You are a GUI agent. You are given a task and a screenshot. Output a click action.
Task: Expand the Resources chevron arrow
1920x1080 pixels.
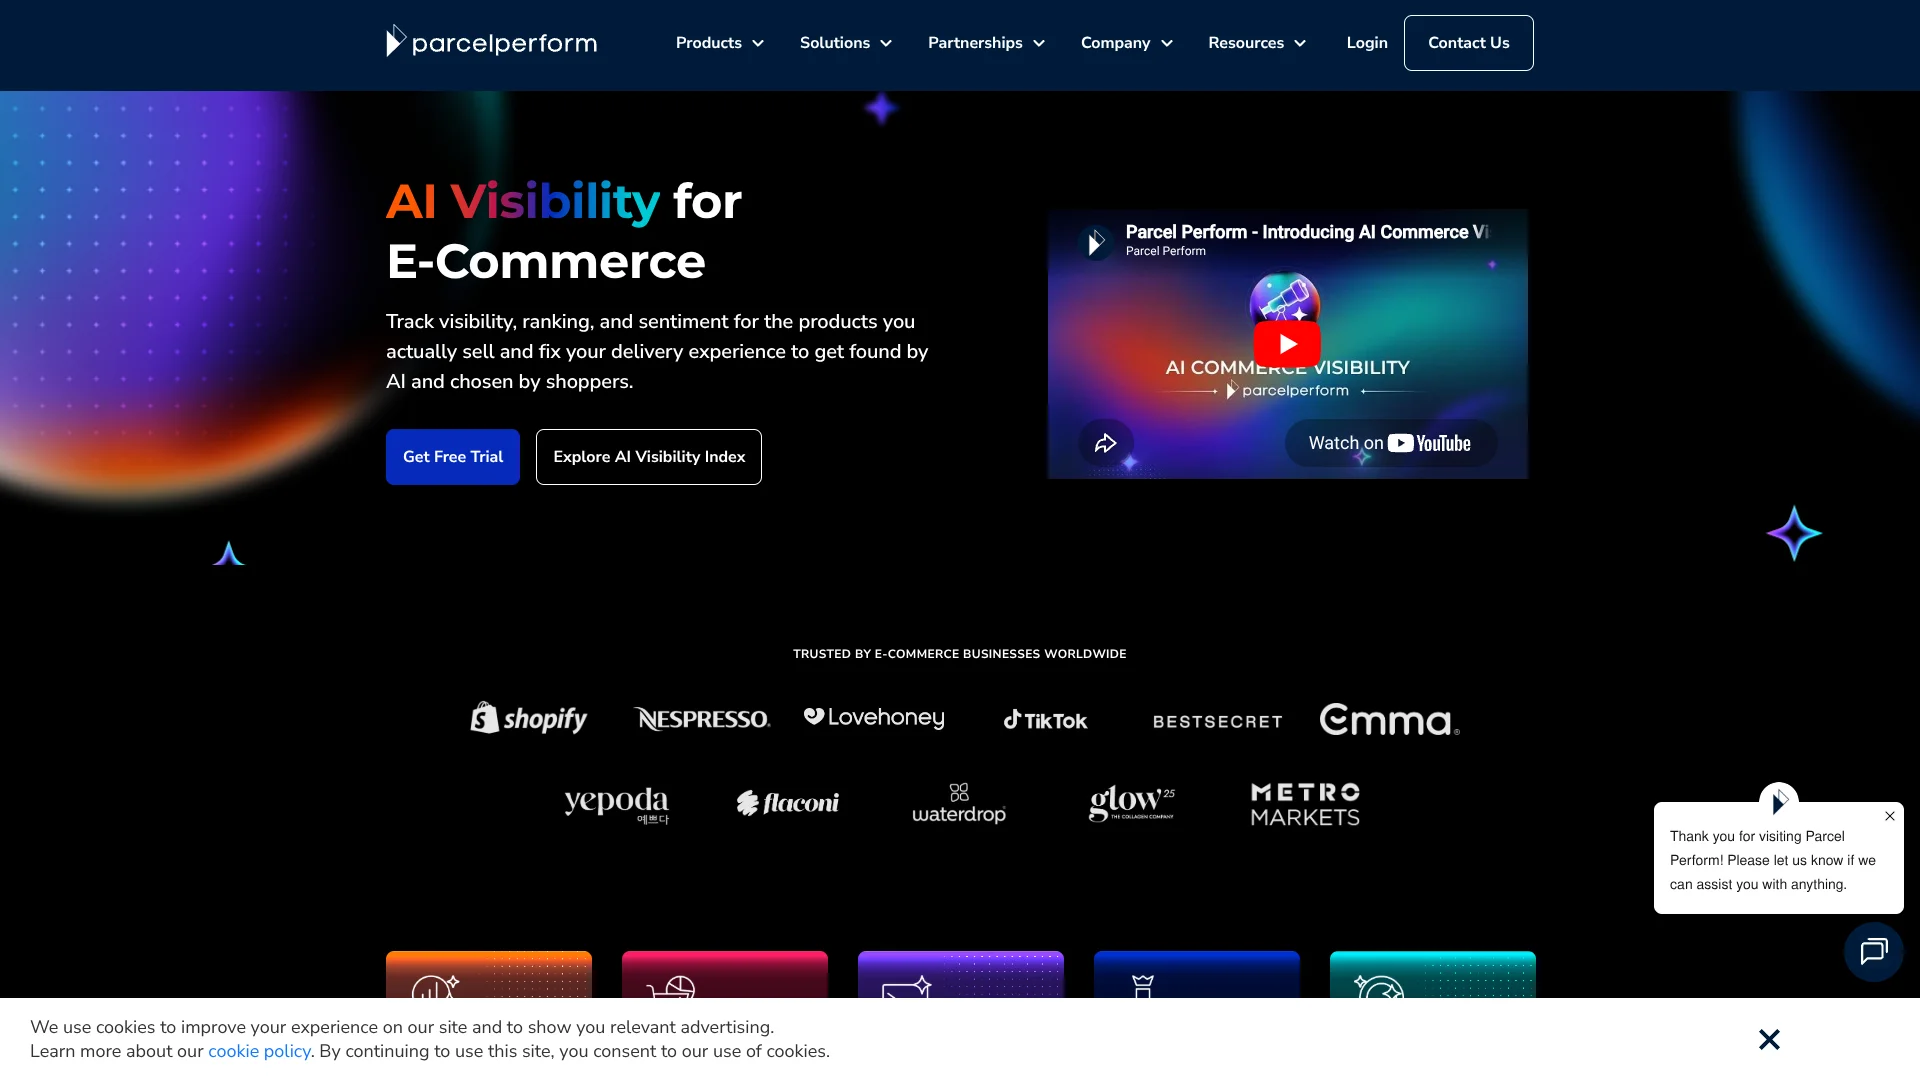coord(1300,43)
